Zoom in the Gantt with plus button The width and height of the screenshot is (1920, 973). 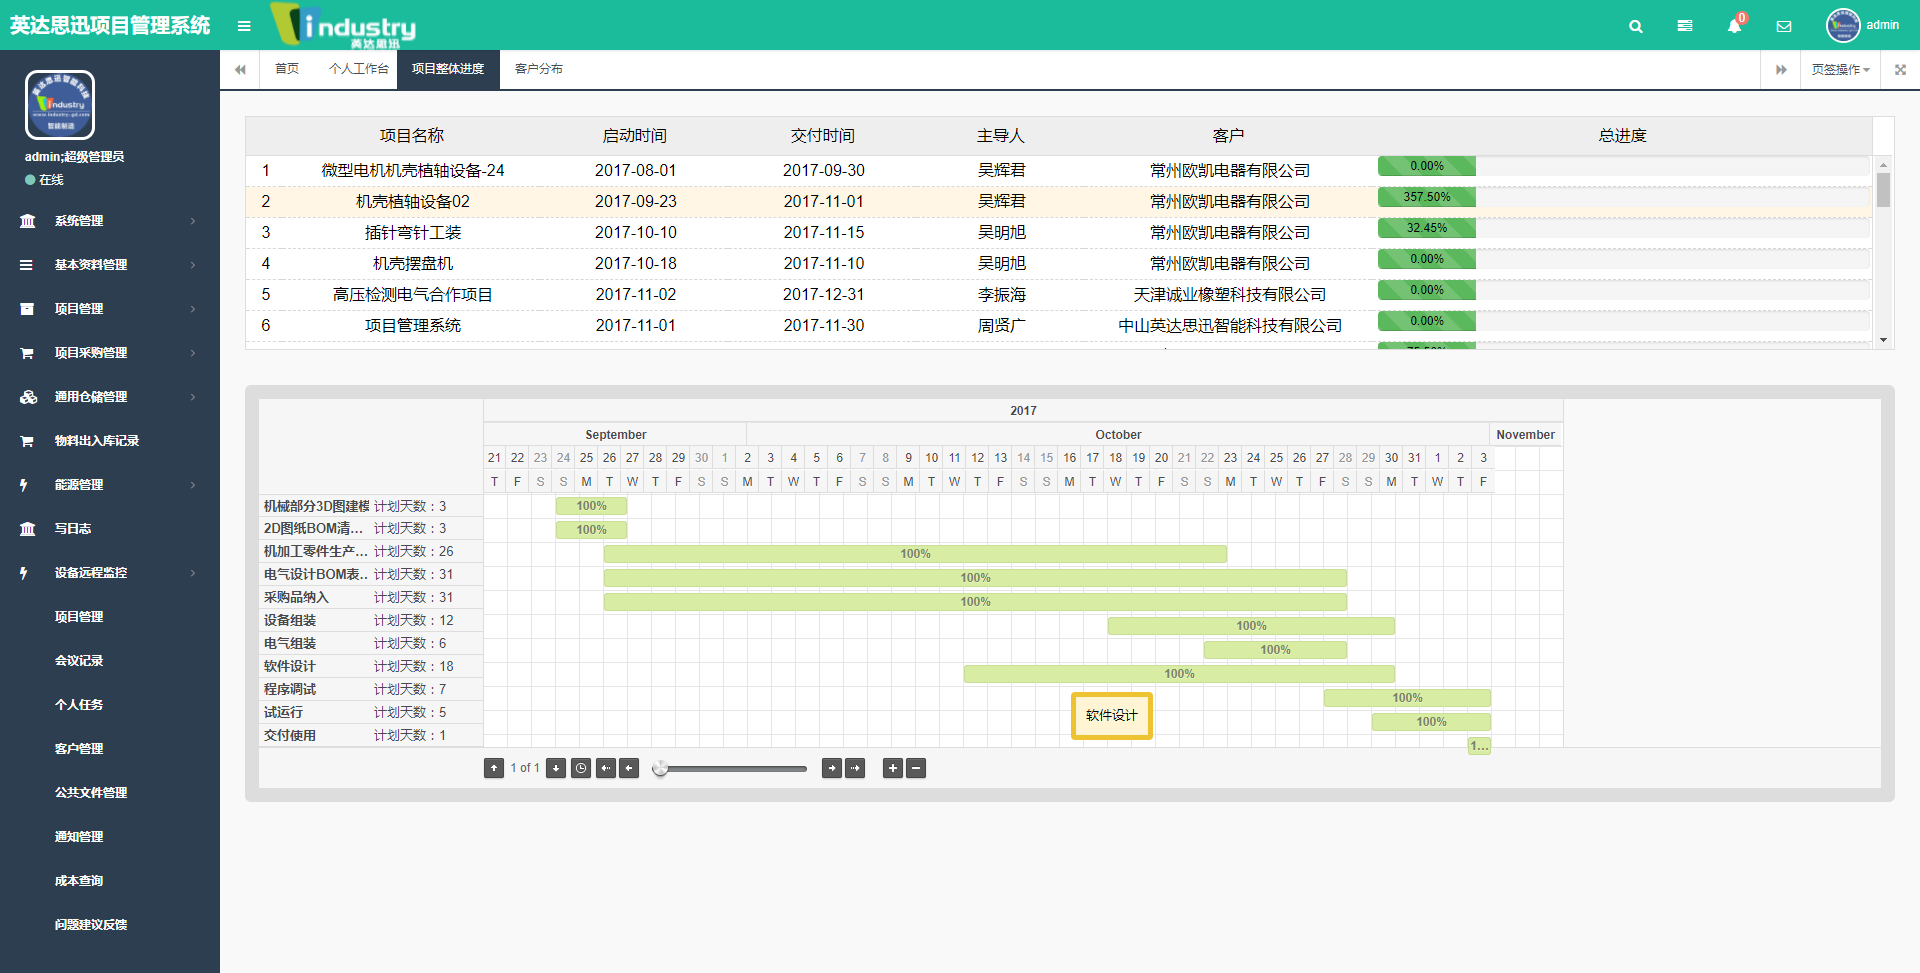(894, 768)
